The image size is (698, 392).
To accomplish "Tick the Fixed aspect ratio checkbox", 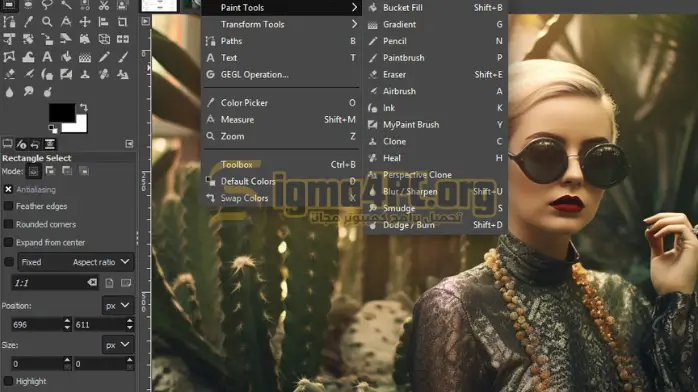I will tap(8, 262).
